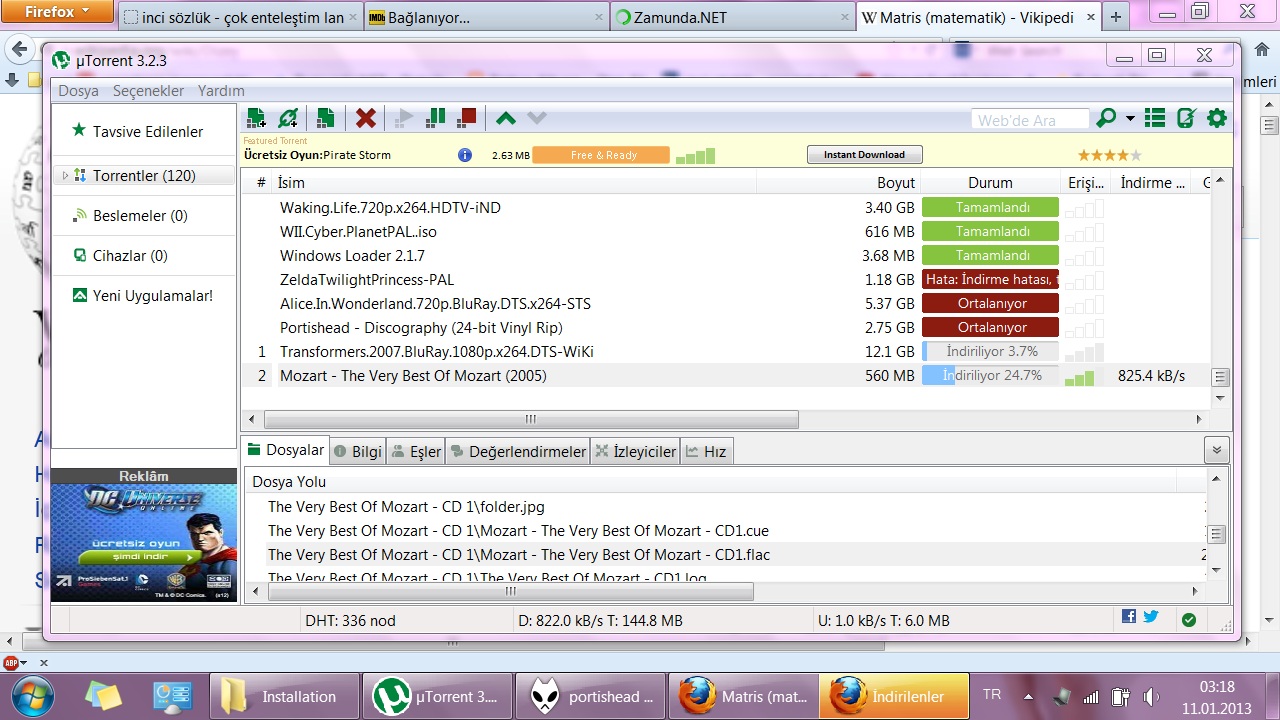Select Alice.In.Wonderland.720p.BluRay torrent row
The height and width of the screenshot is (720, 1280).
point(726,303)
